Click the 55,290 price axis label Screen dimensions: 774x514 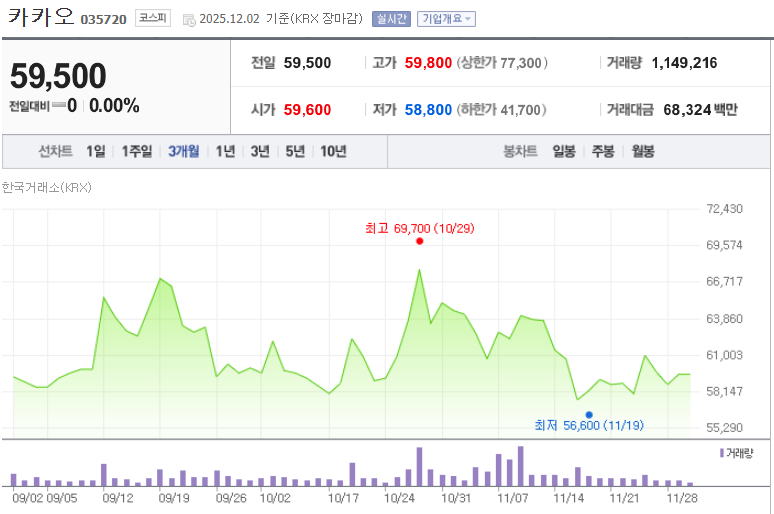pyautogui.click(x=724, y=428)
